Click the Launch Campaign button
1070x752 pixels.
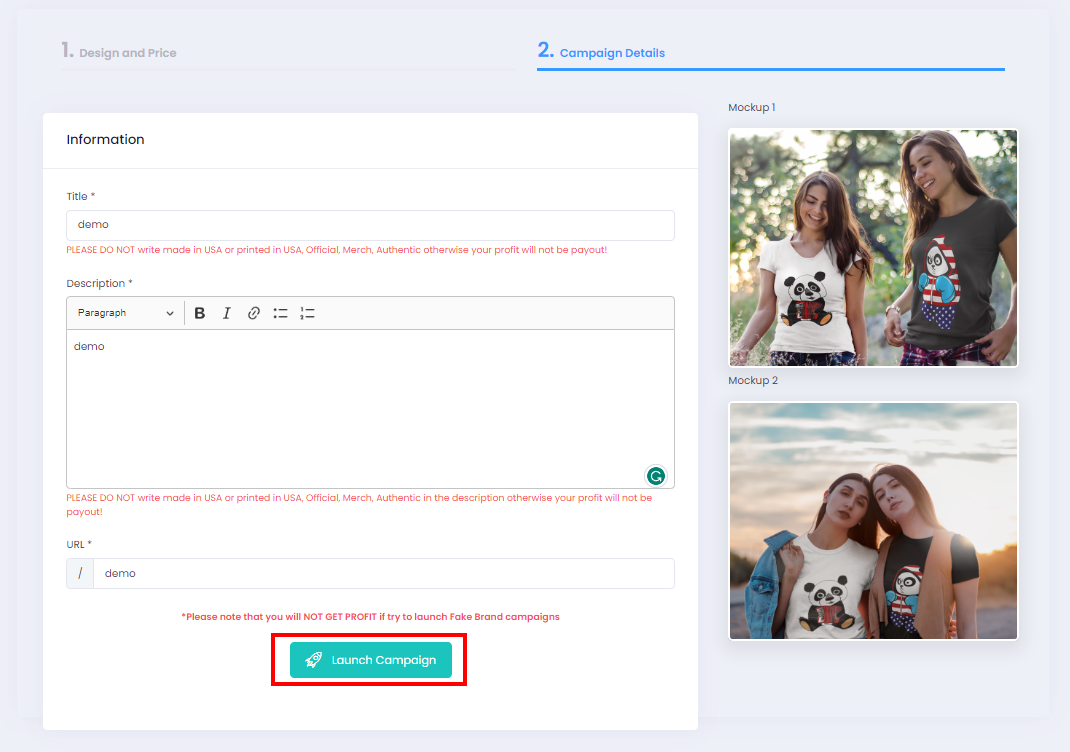point(371,660)
